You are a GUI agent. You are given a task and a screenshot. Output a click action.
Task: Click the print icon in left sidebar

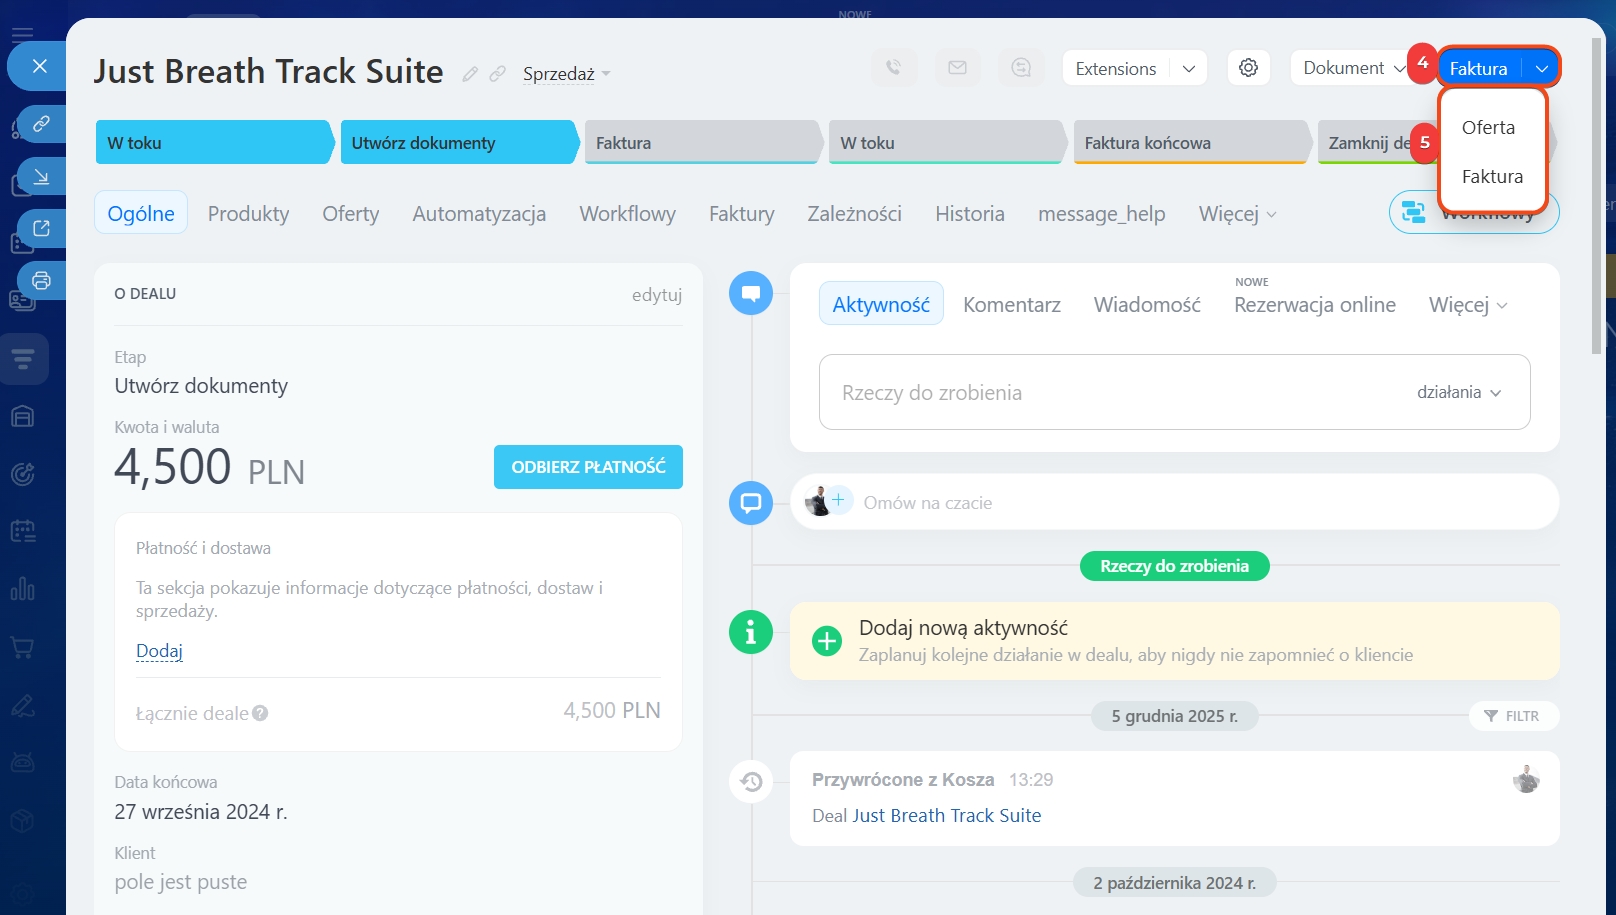pos(41,281)
